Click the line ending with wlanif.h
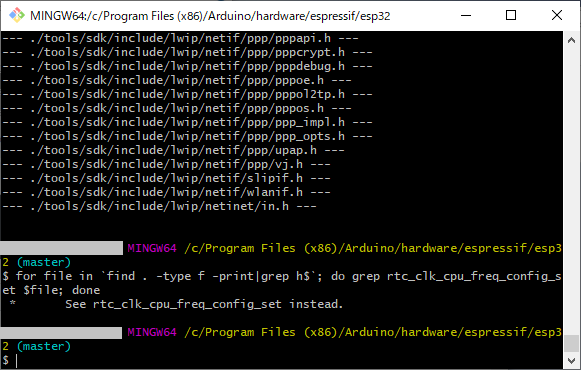This screenshot has height=370, width=581. [166, 192]
